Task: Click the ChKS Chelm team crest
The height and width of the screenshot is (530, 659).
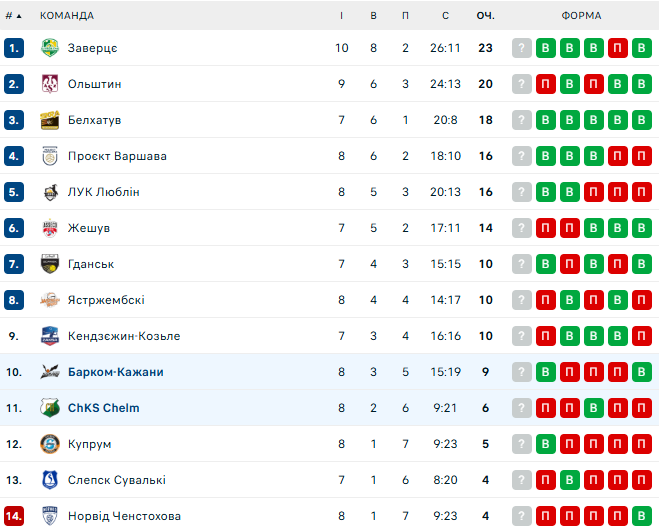Action: click(50, 408)
